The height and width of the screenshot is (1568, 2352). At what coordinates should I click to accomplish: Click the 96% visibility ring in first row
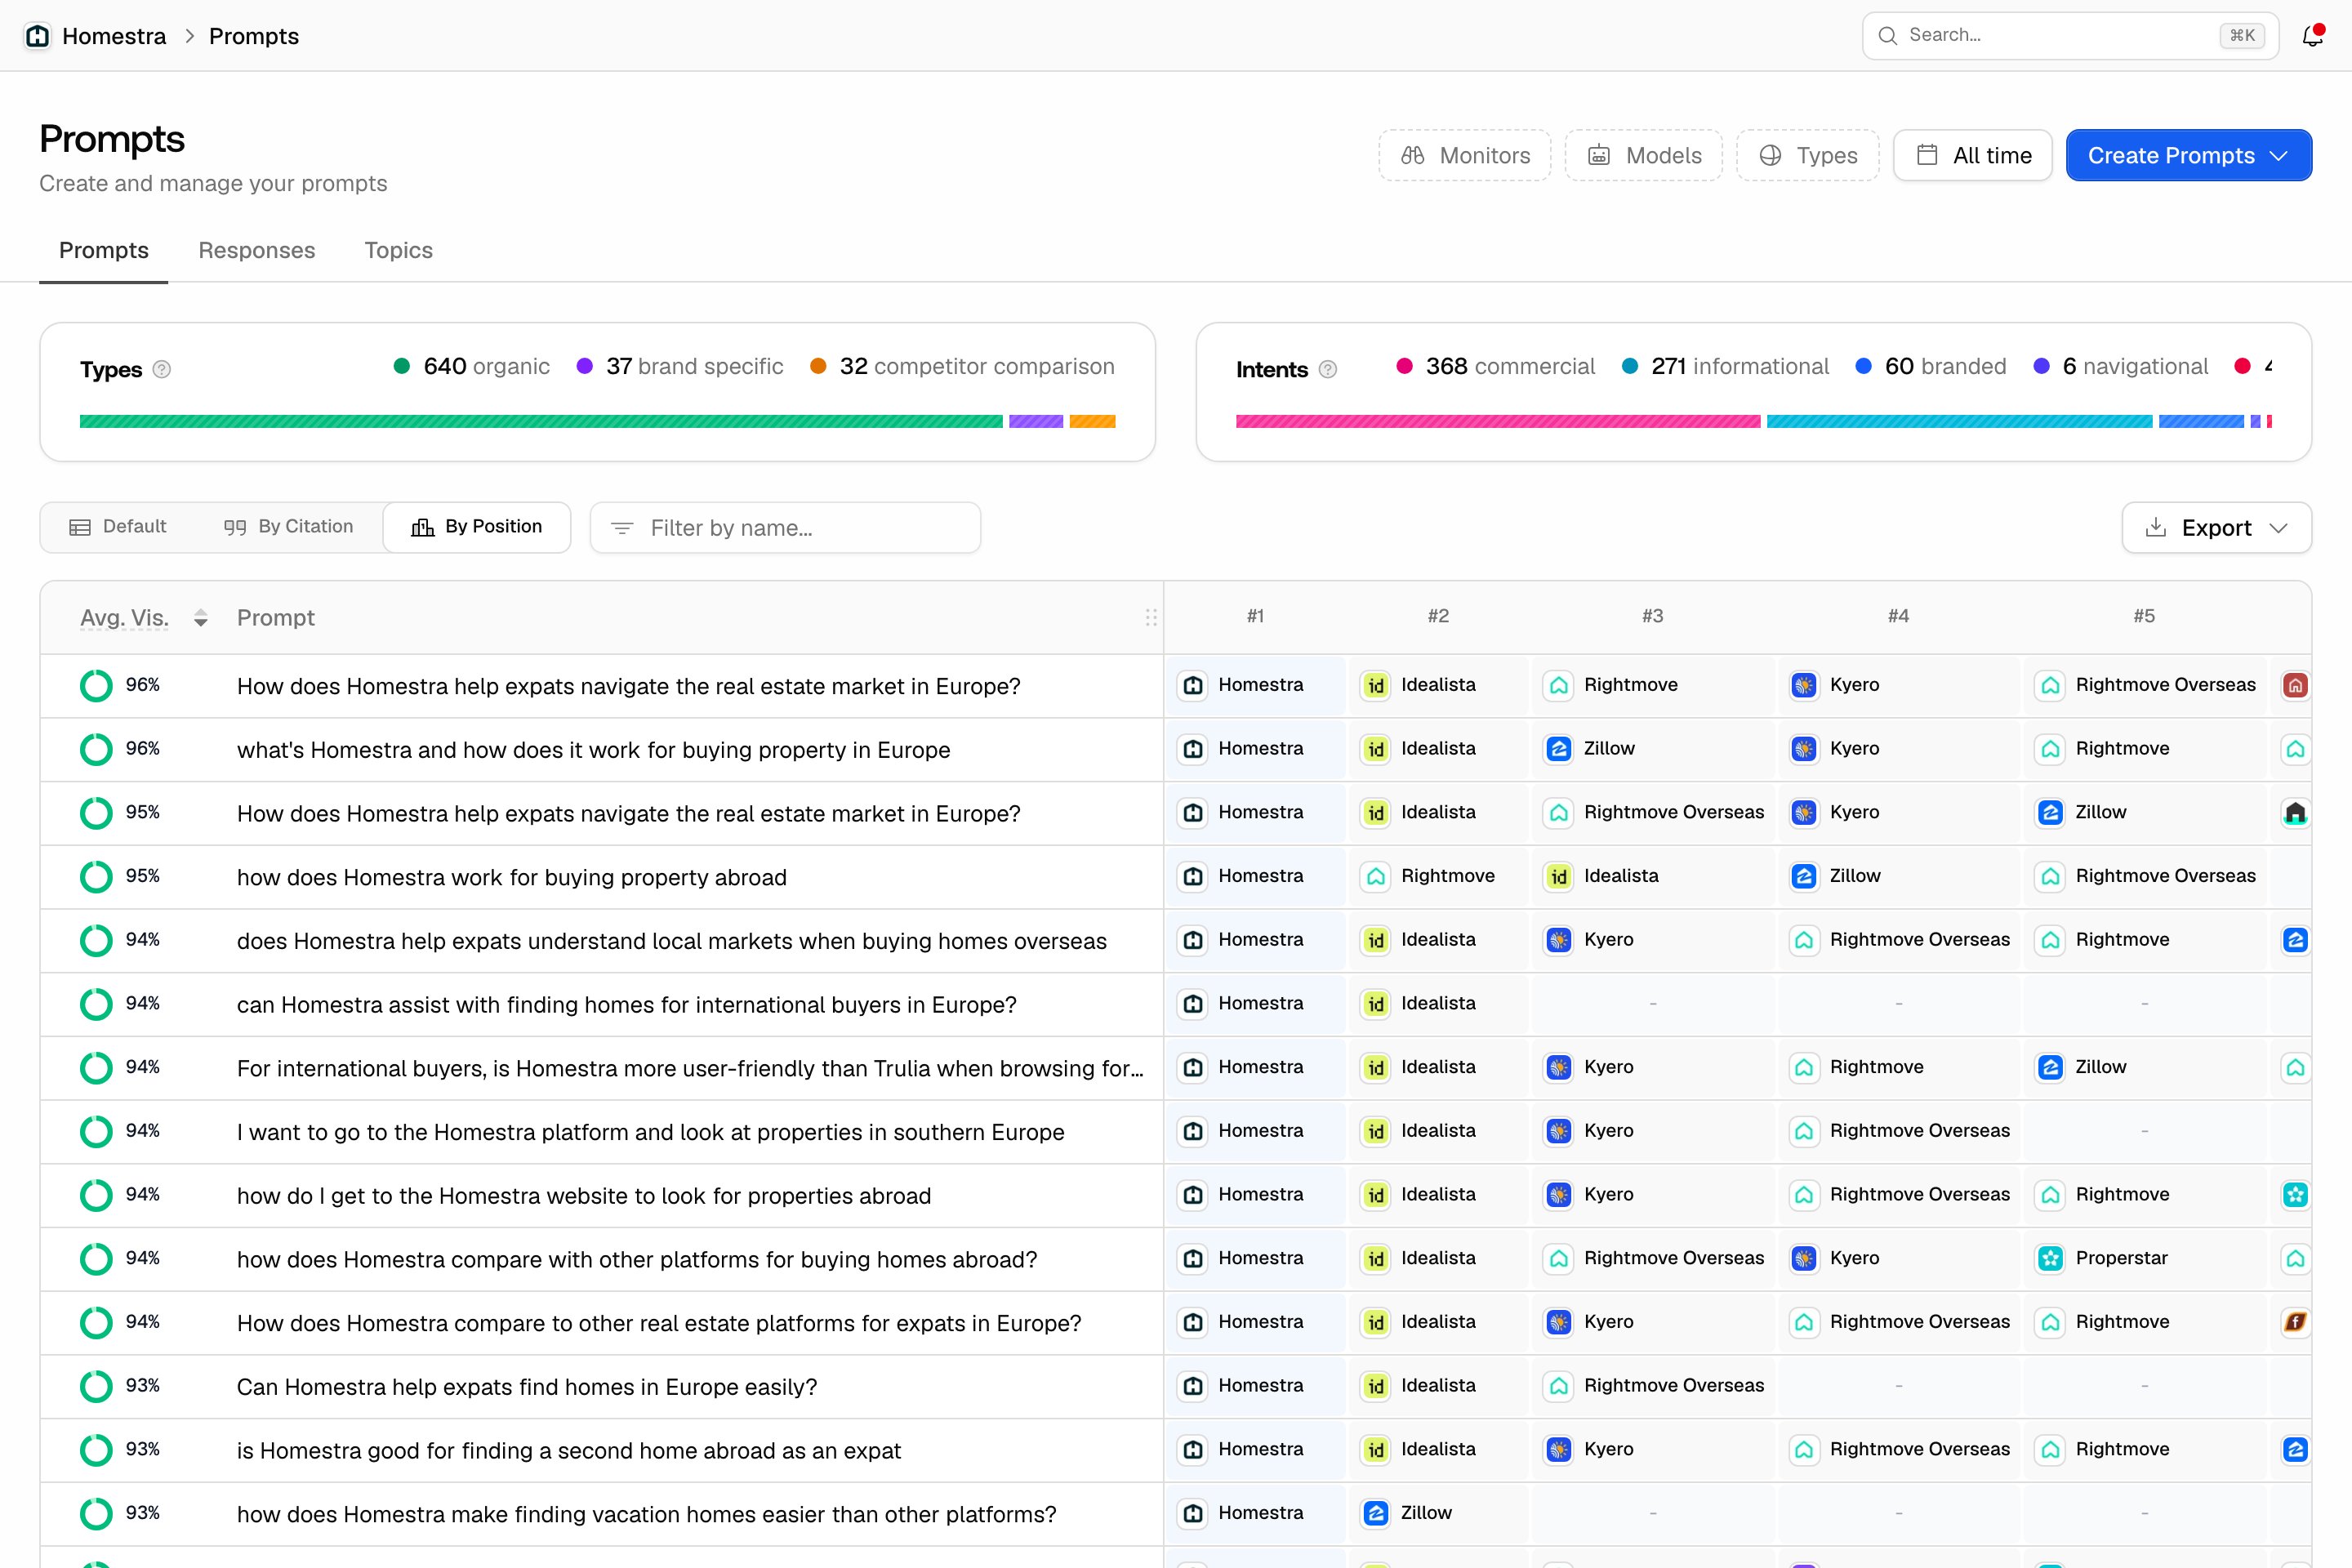[96, 686]
